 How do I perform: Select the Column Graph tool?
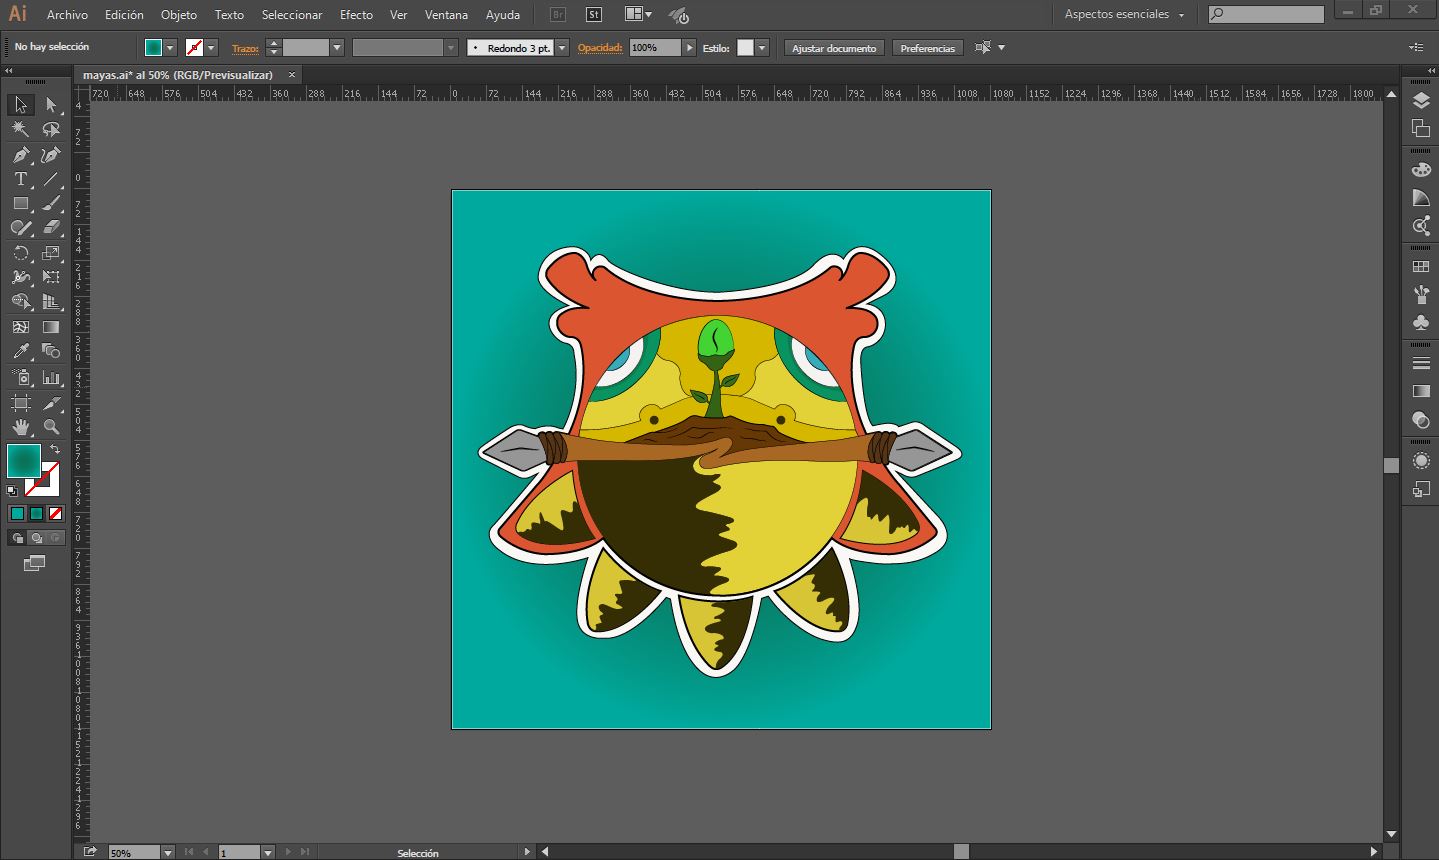point(51,378)
